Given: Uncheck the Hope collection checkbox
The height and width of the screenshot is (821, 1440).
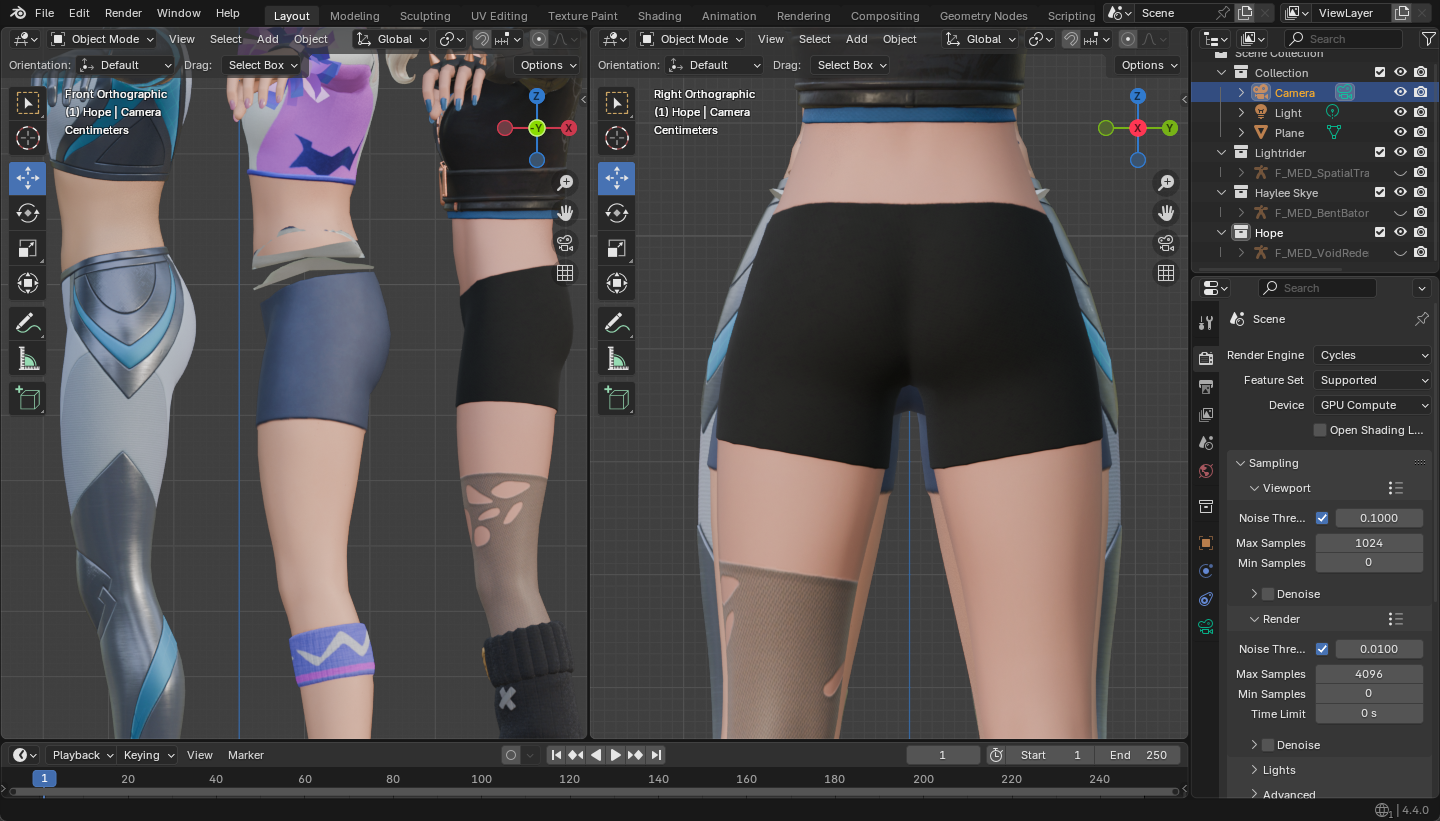Looking at the screenshot, I should pyautogui.click(x=1380, y=232).
